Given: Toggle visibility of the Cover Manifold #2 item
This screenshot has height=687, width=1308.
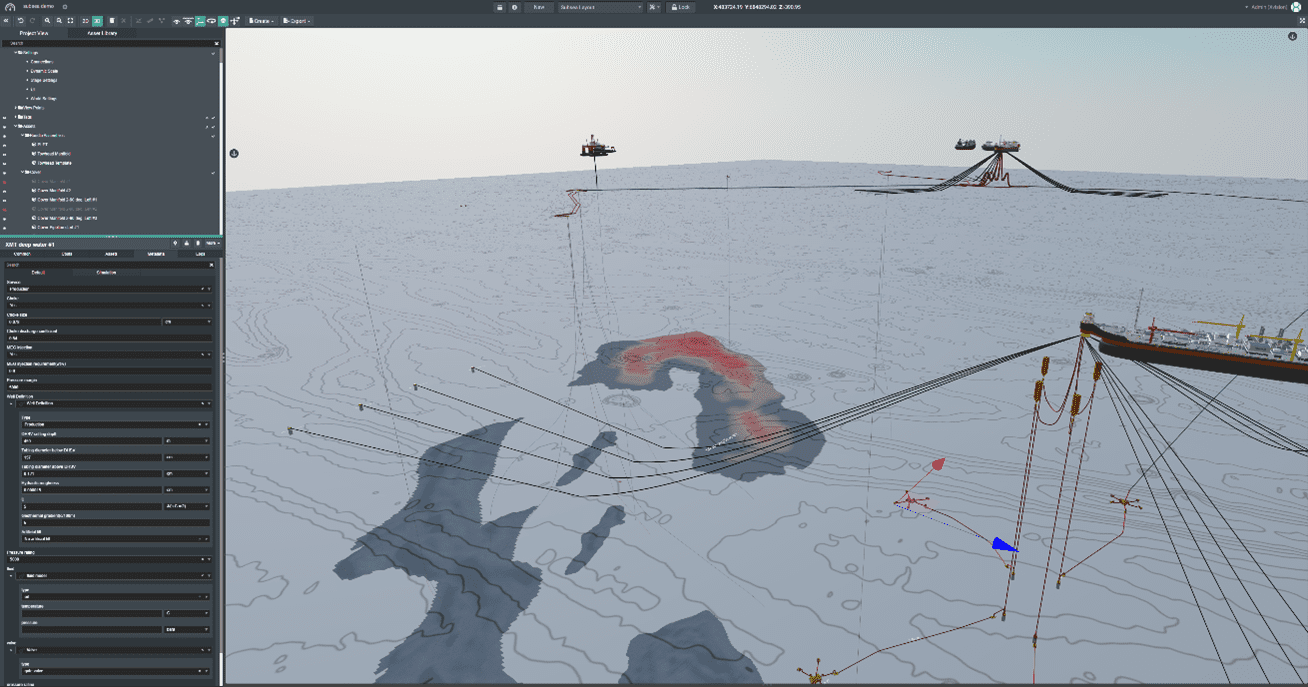Looking at the screenshot, I should 5,191.
